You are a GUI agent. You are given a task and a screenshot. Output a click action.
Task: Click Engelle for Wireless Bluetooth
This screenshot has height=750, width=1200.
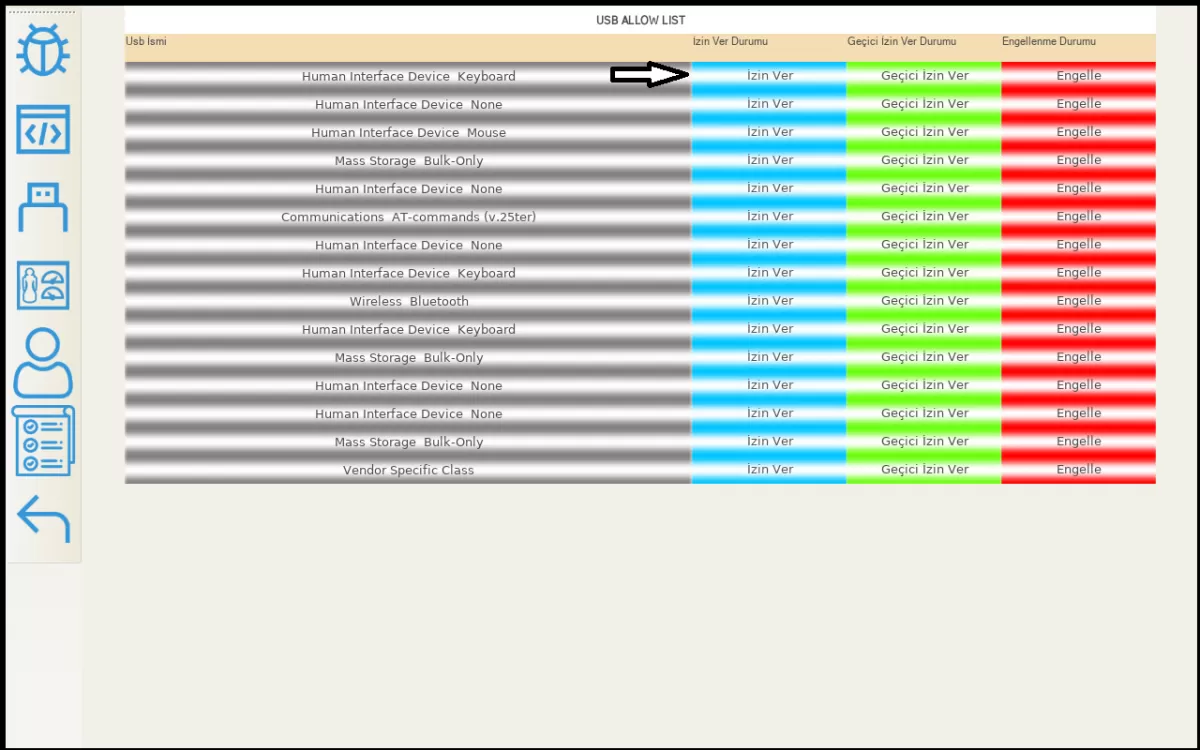pyautogui.click(x=1078, y=301)
